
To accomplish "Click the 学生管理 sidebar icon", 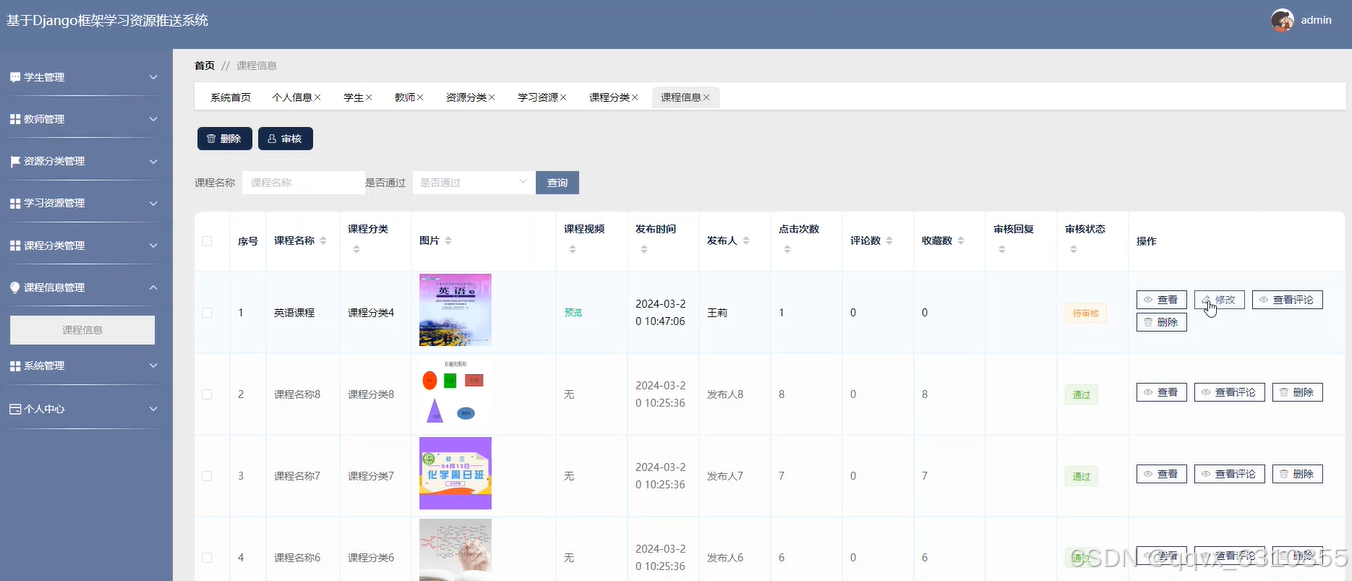I will click(15, 77).
